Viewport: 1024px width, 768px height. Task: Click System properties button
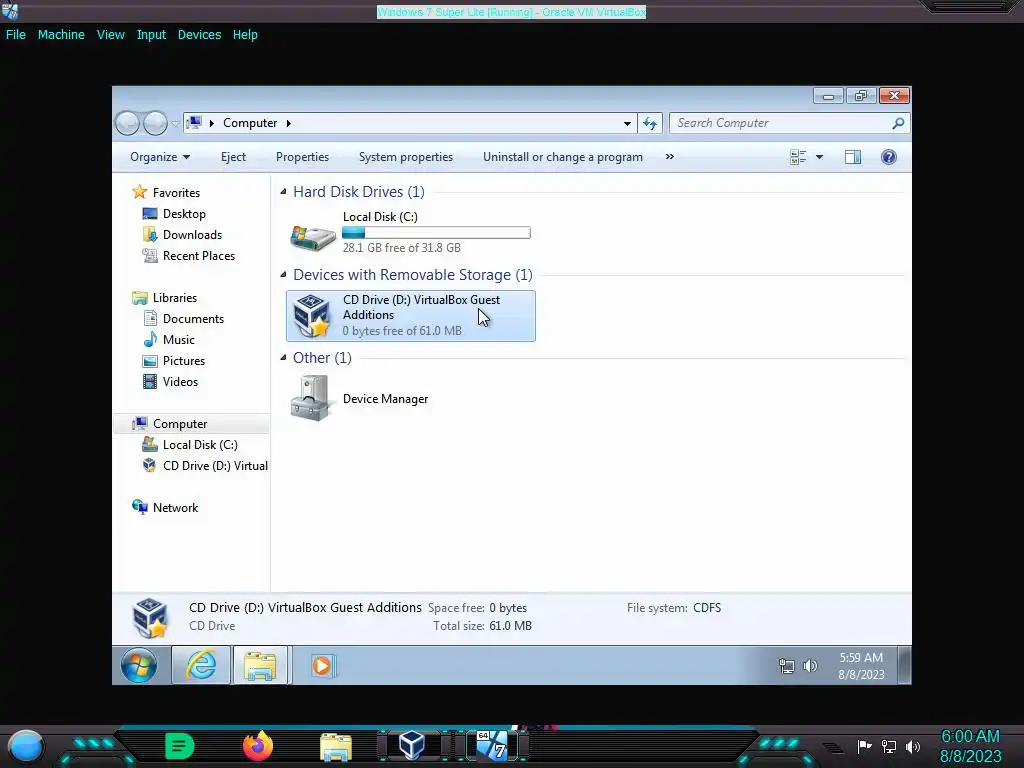(406, 157)
